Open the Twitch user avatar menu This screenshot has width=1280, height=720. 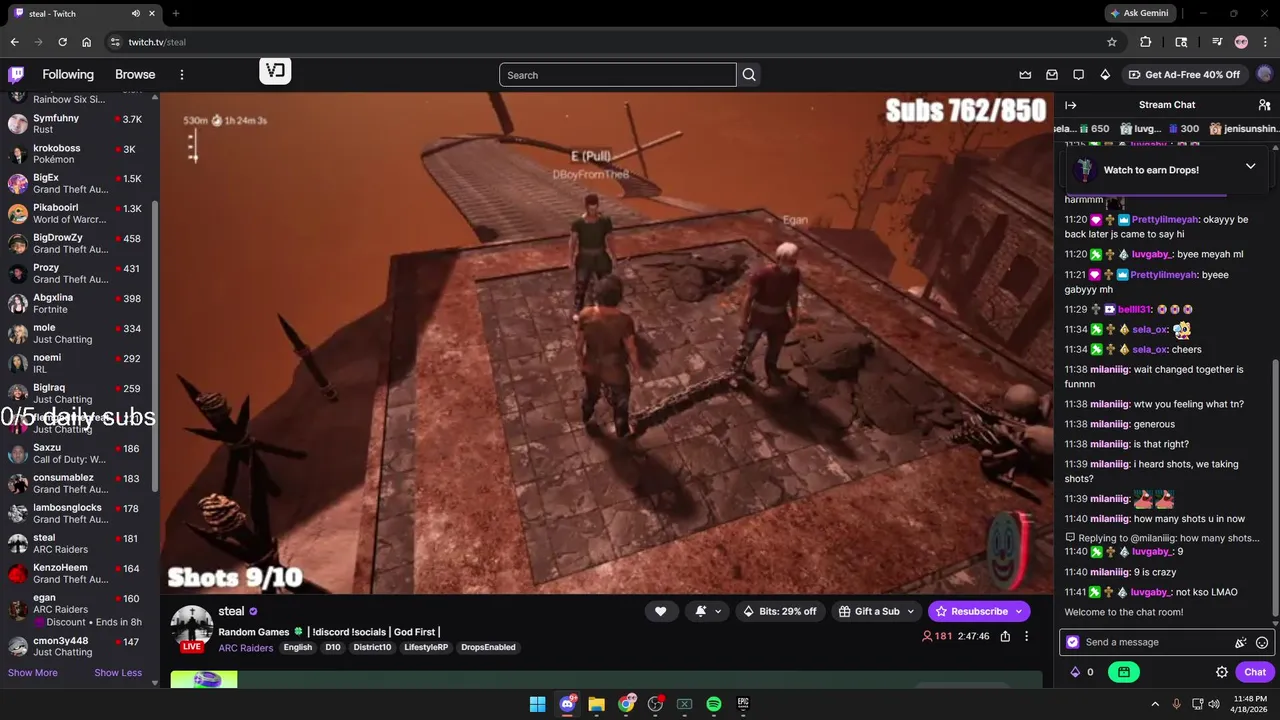click(1265, 75)
